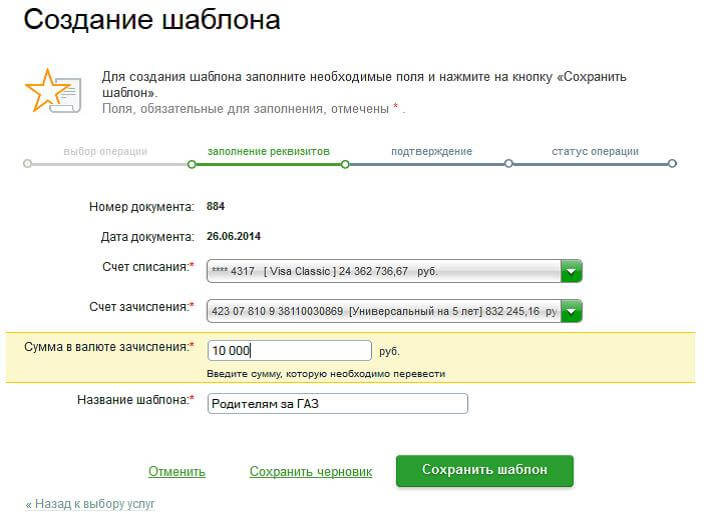Click the green circle ending 'заполнение реквизитов'

tap(345, 164)
